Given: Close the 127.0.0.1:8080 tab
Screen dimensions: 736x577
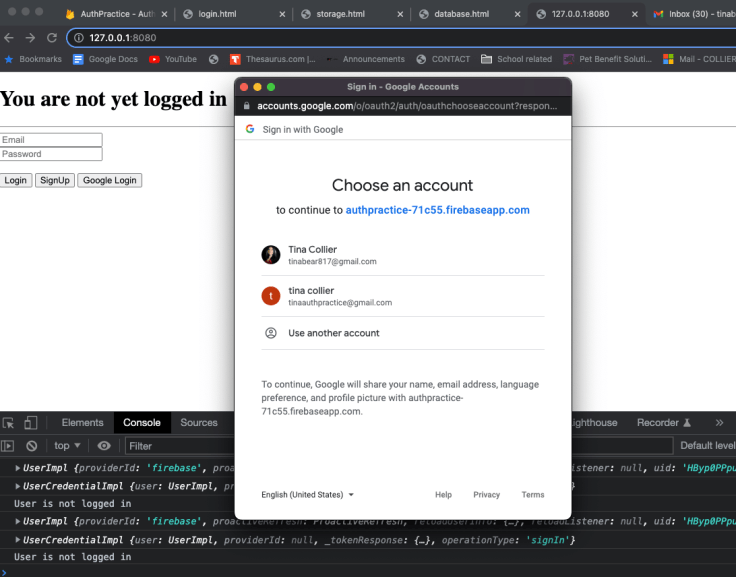Looking at the screenshot, I should (635, 14).
